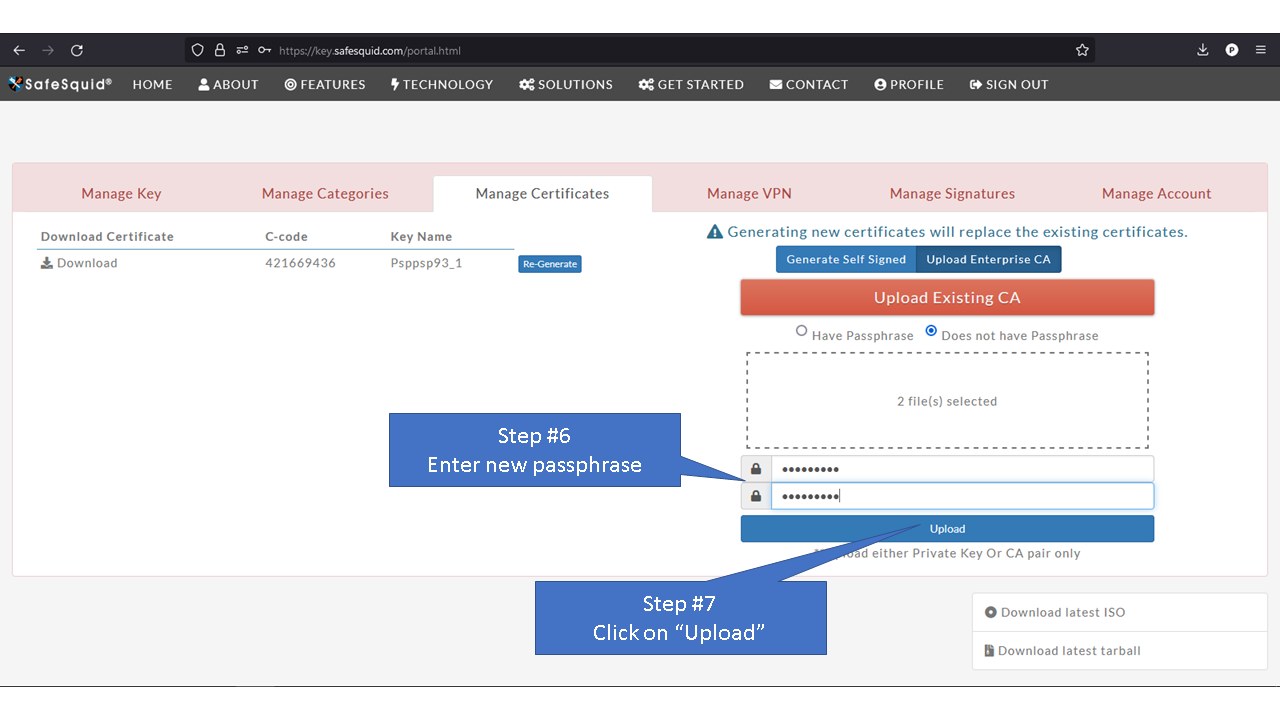Click the Download latest tarball link

(1062, 650)
